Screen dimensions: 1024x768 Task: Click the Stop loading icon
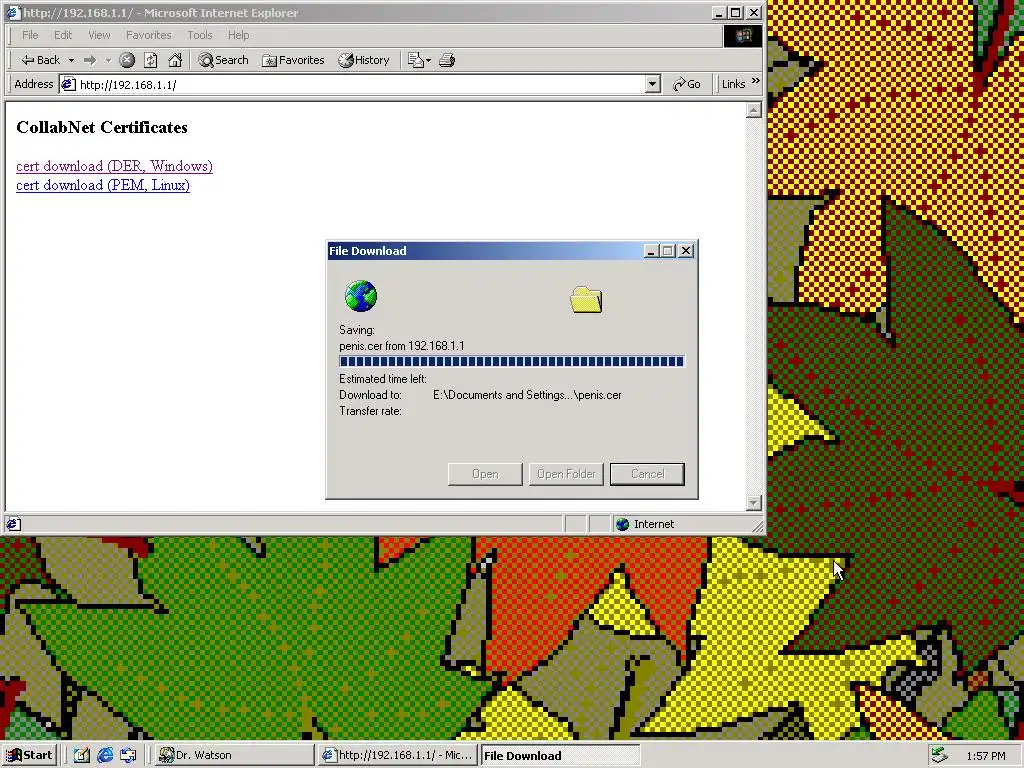127,60
